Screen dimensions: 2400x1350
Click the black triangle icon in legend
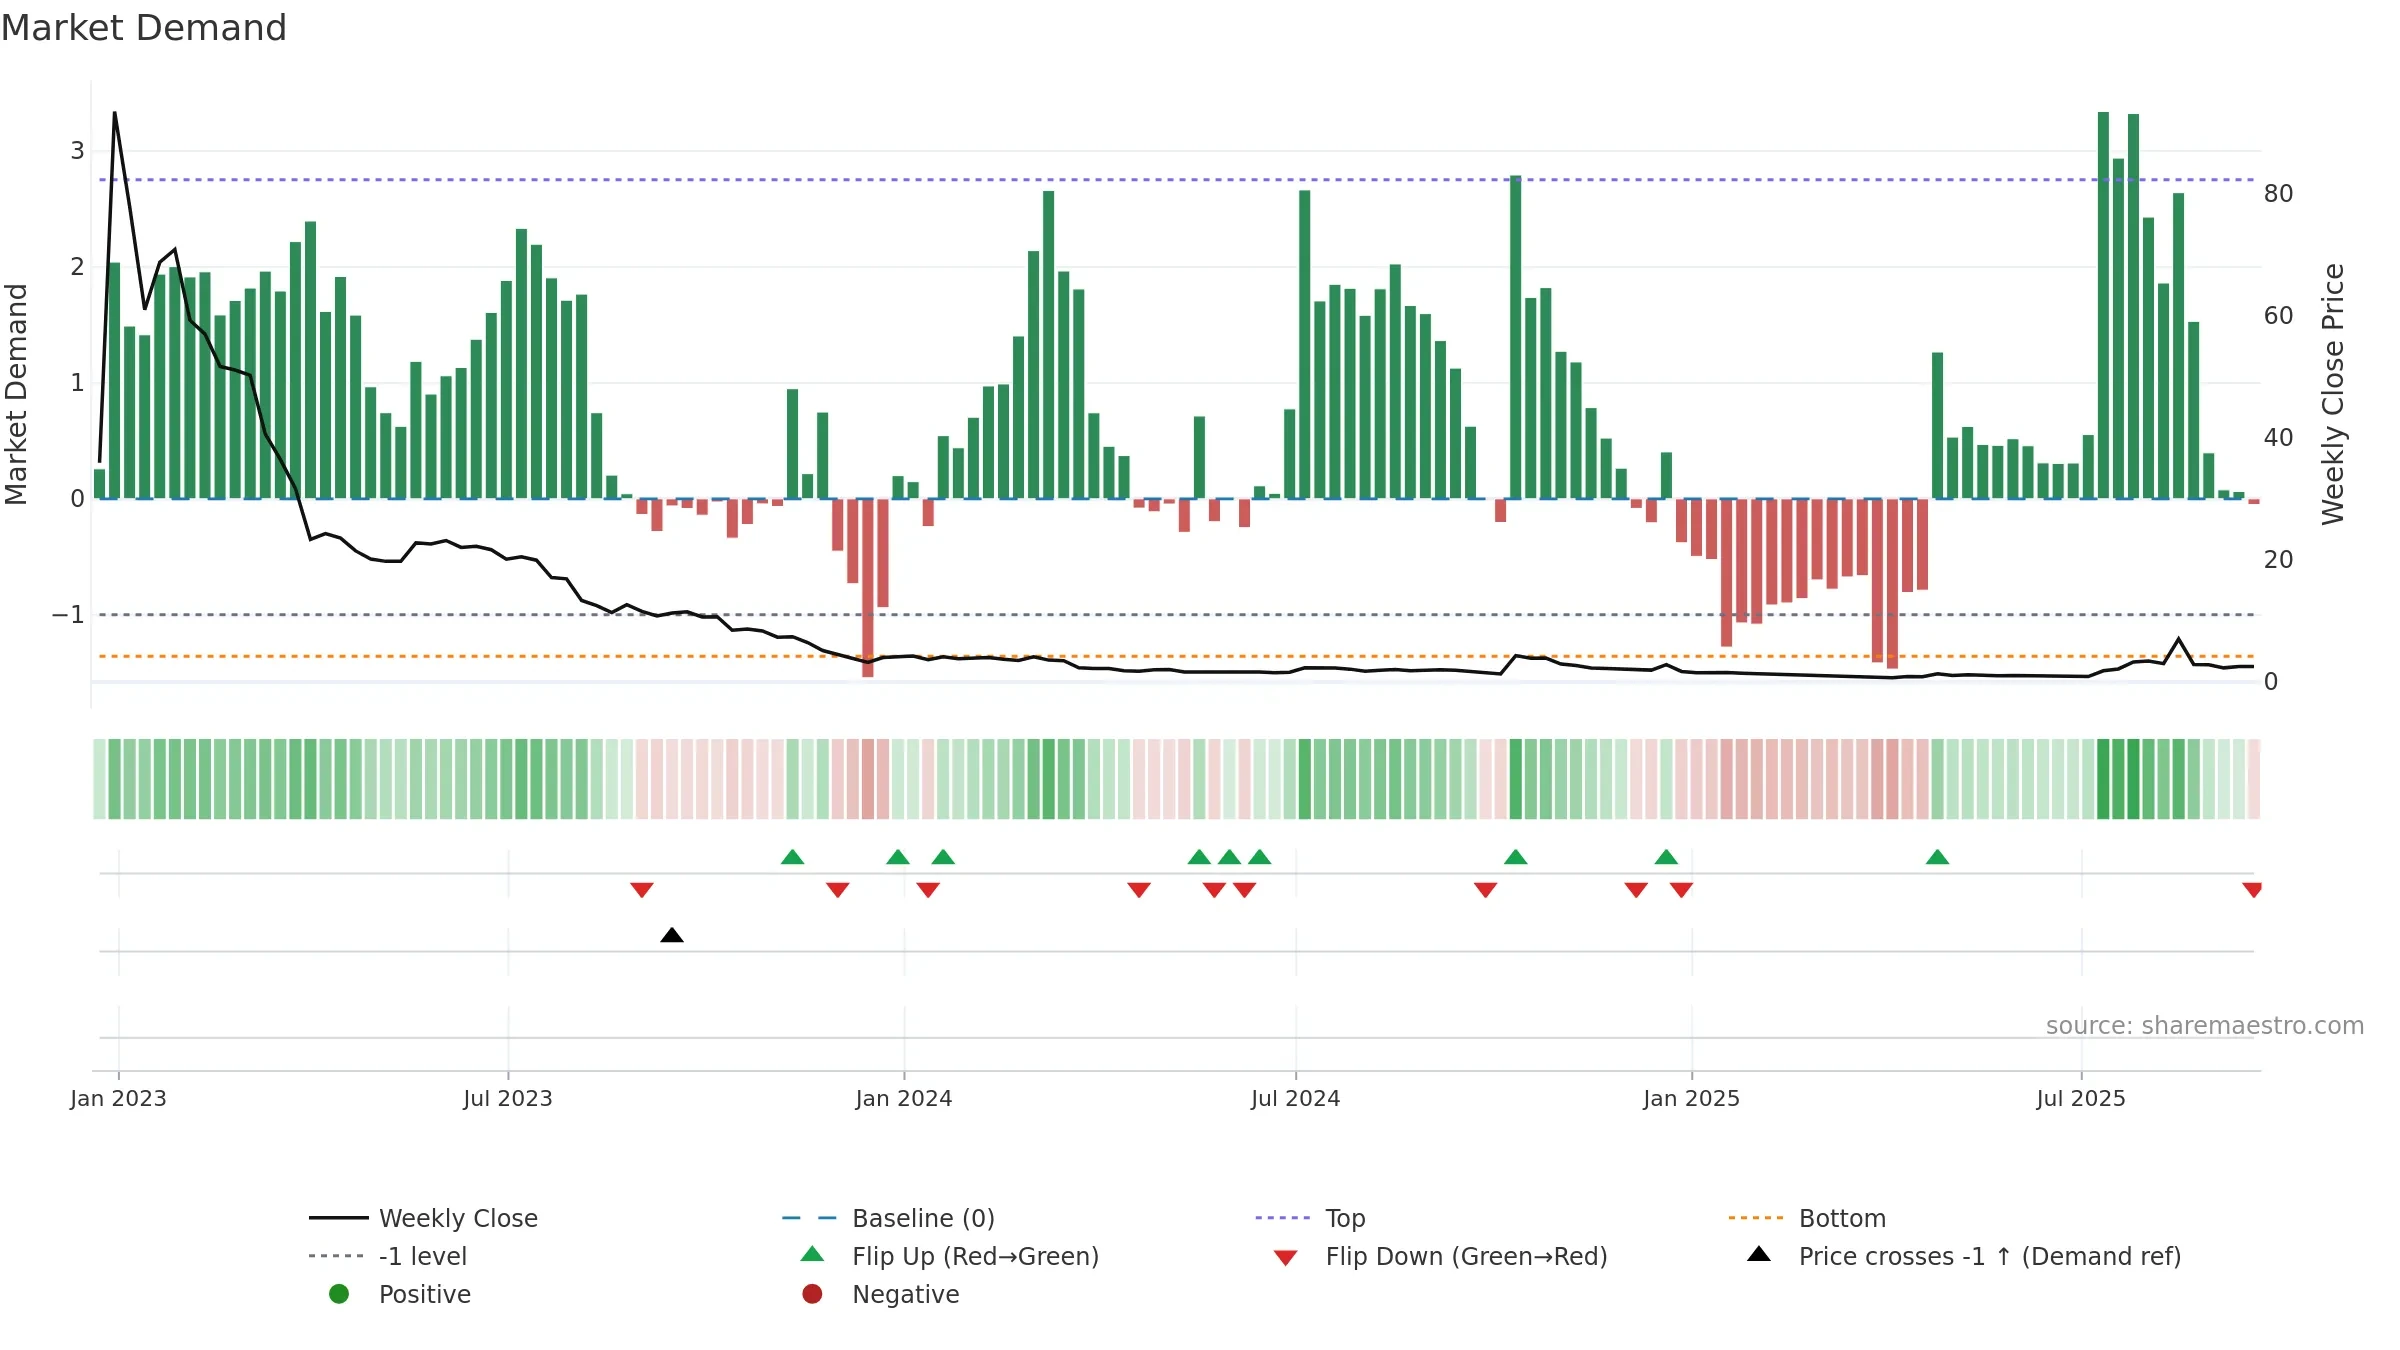pos(1759,1254)
